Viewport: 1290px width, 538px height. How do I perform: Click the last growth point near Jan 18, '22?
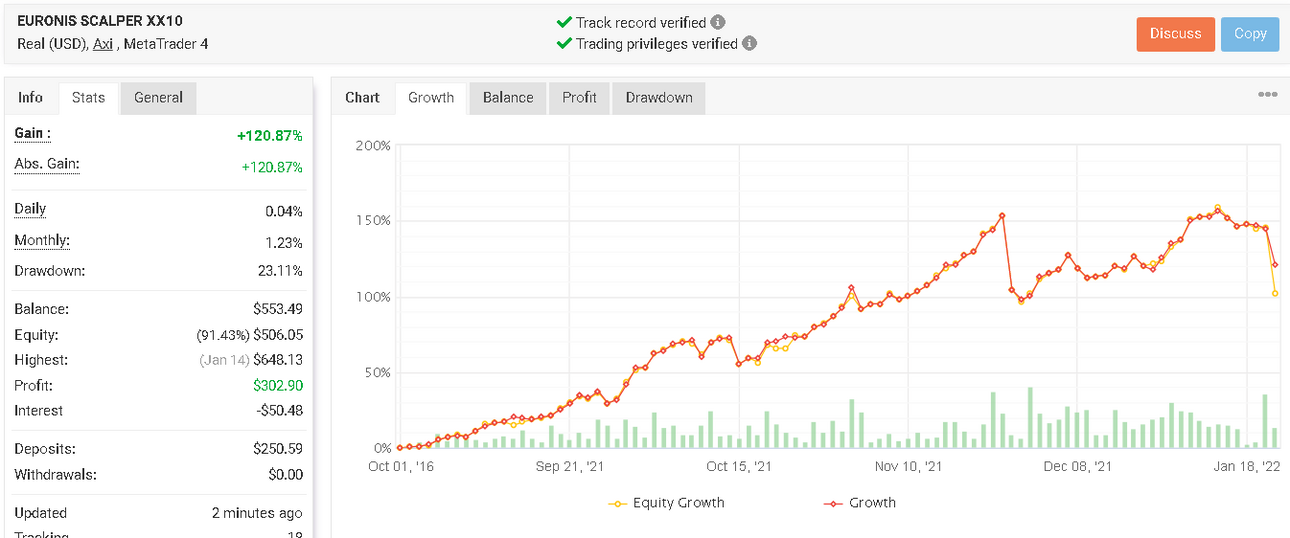[x=1275, y=265]
